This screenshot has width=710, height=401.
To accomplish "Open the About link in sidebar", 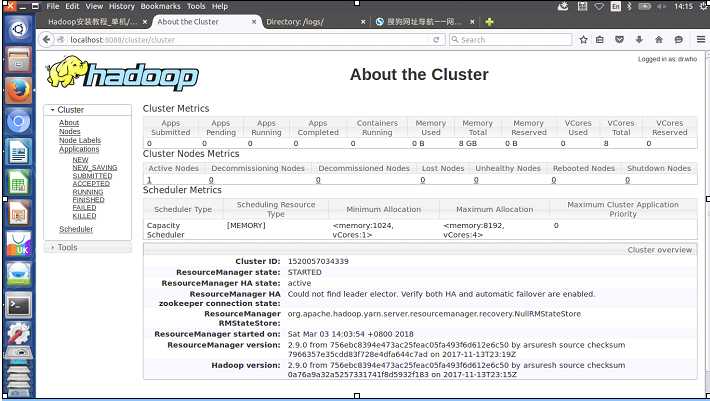I will point(69,123).
